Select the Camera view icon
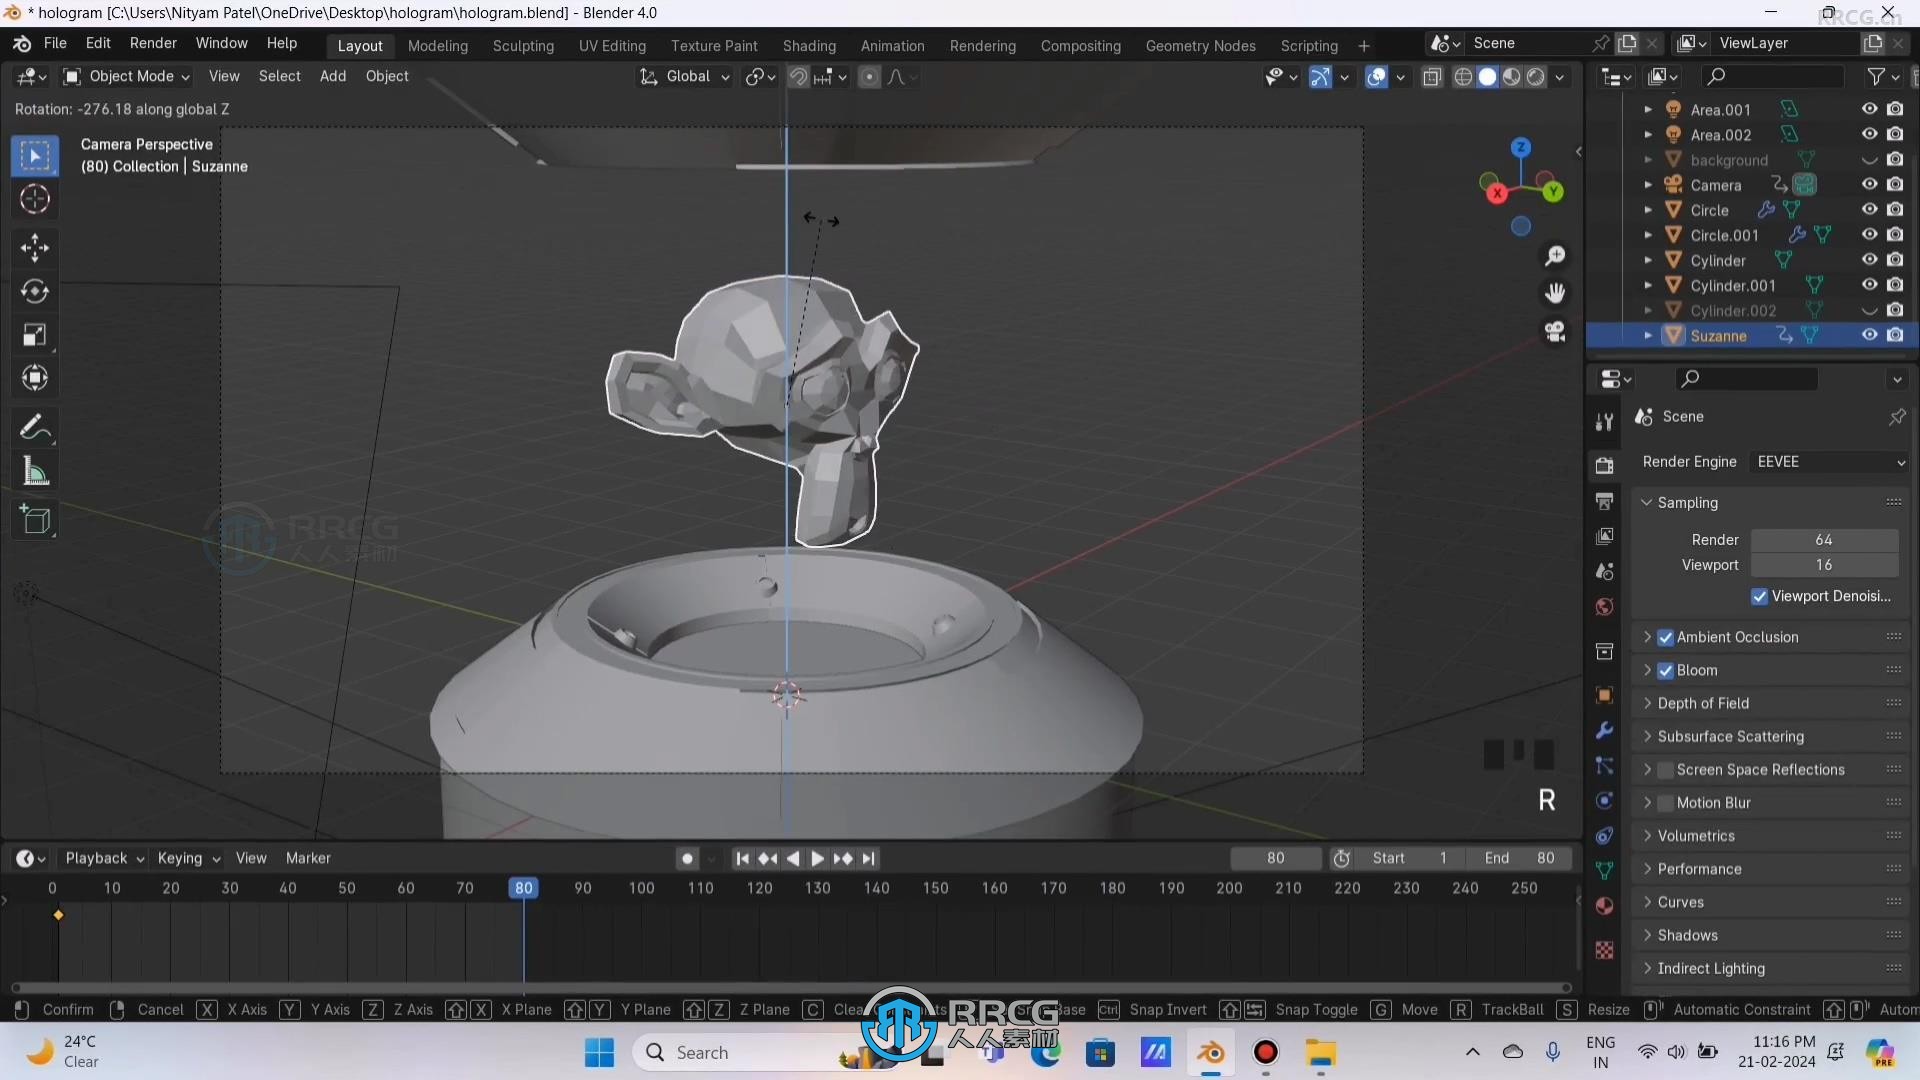 pos(1556,334)
